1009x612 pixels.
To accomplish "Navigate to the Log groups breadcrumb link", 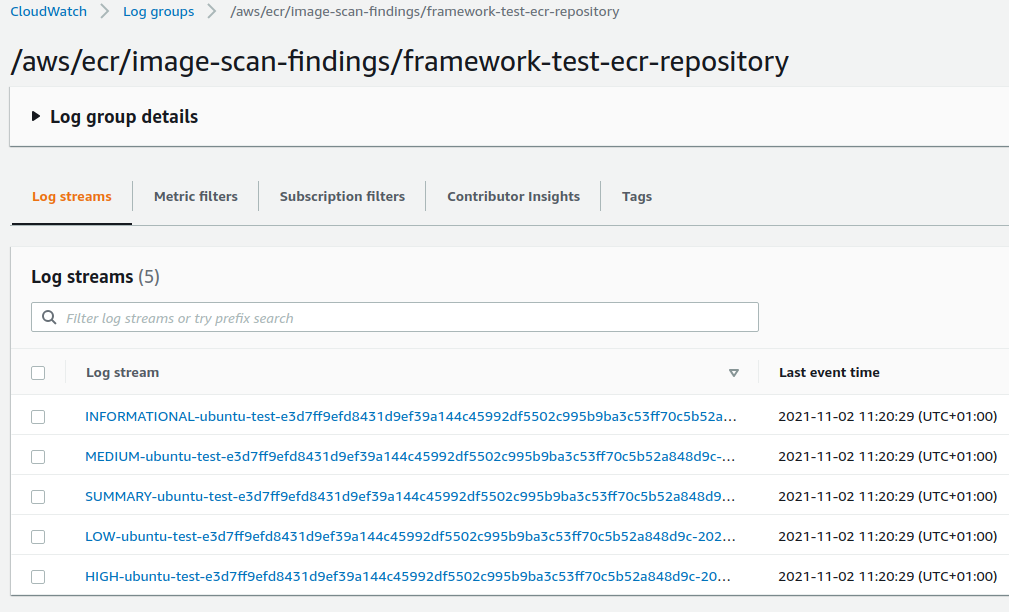I will pos(158,12).
